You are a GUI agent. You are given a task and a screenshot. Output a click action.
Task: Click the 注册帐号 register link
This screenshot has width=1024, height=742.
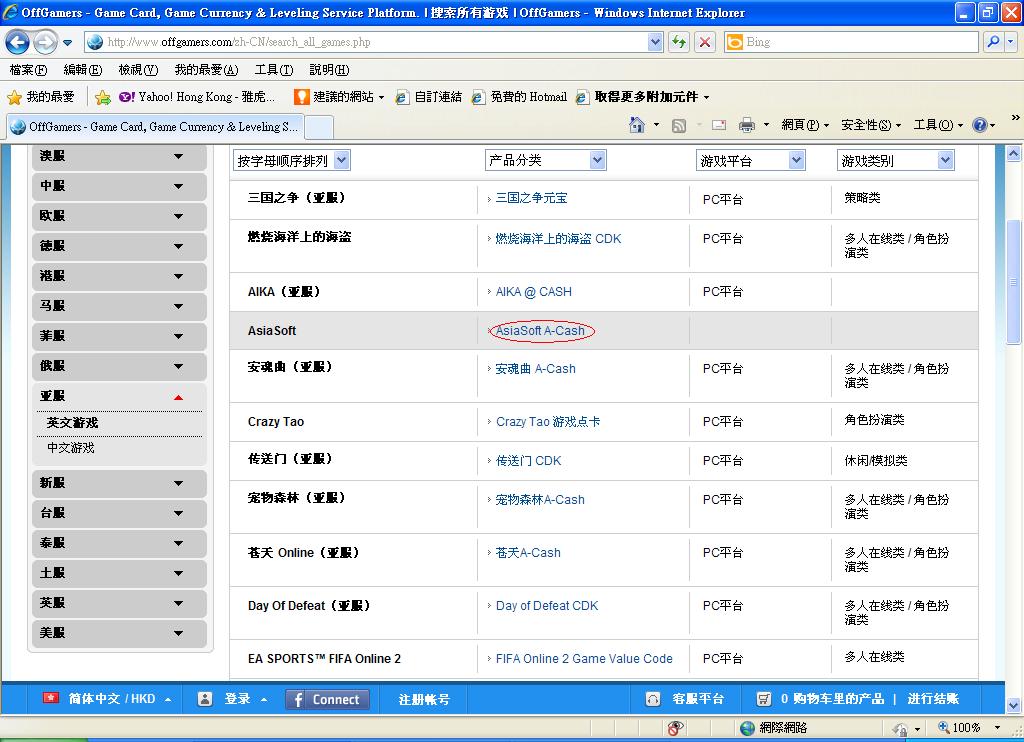[x=424, y=700]
